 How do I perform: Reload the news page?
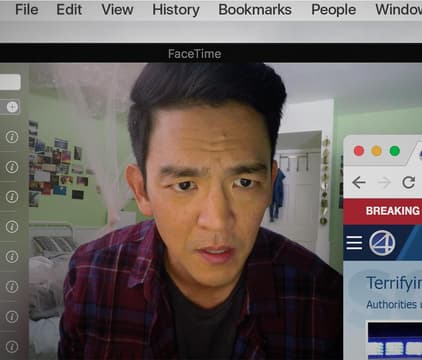point(409,182)
